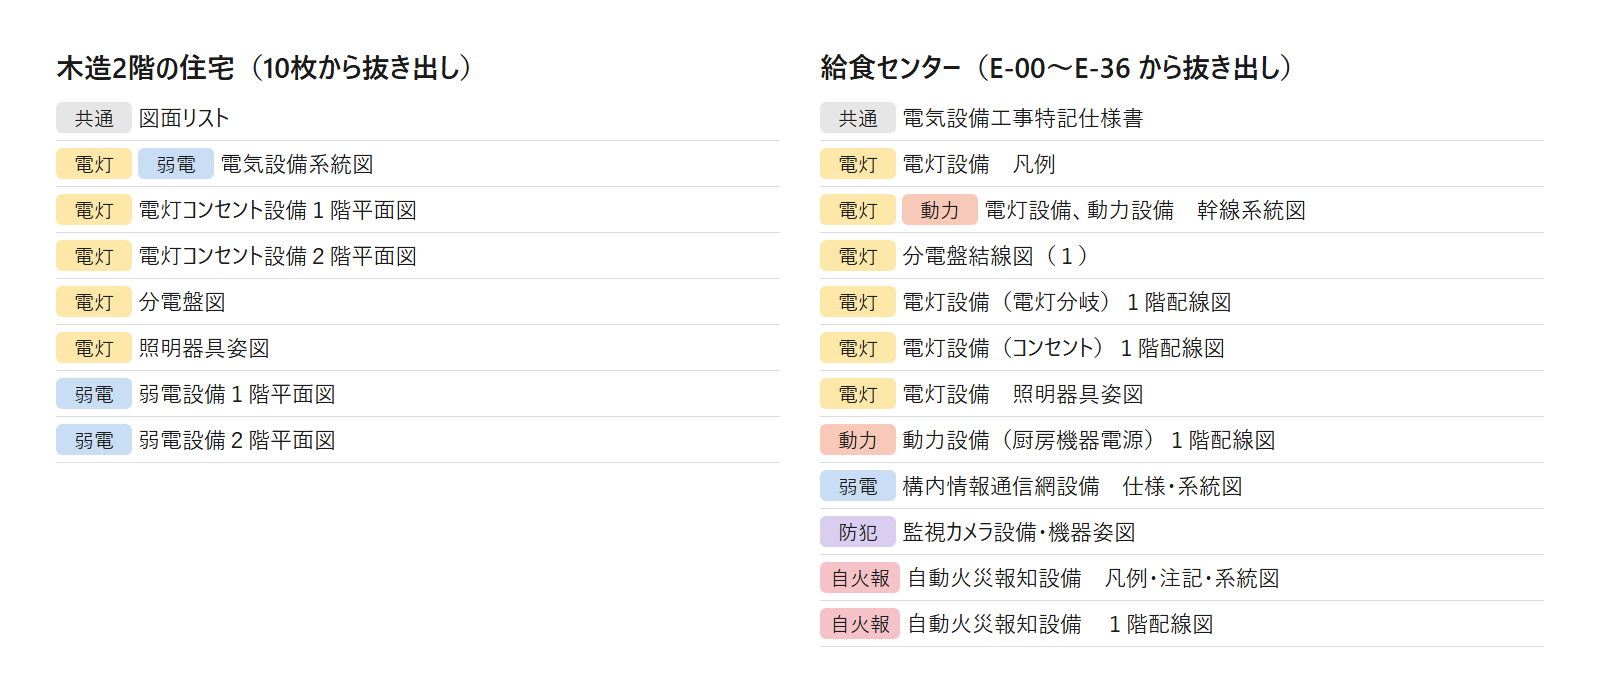Select 電灯コンセント設備 1 階平面図
1600x695 pixels.
[x=278, y=210]
